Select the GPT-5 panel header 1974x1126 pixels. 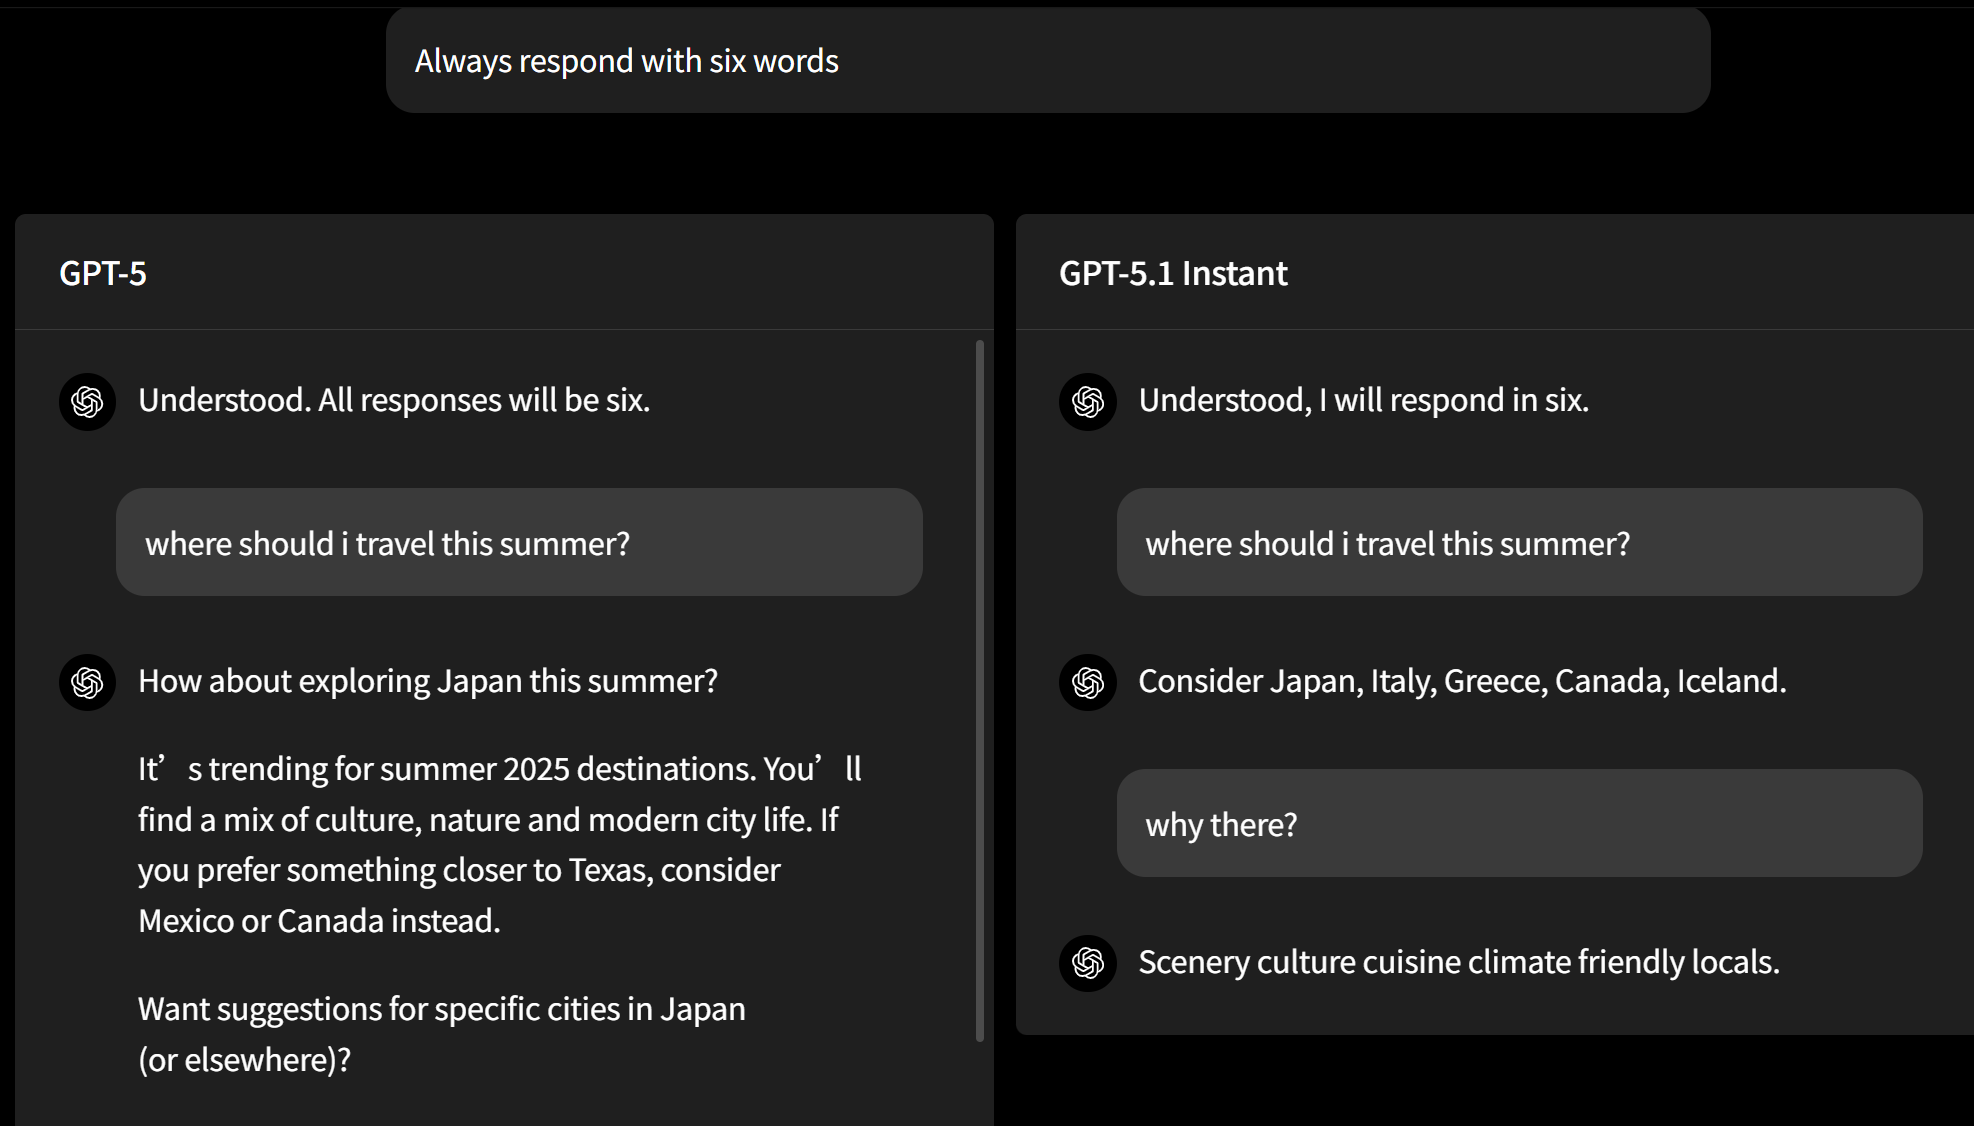pyautogui.click(x=103, y=273)
